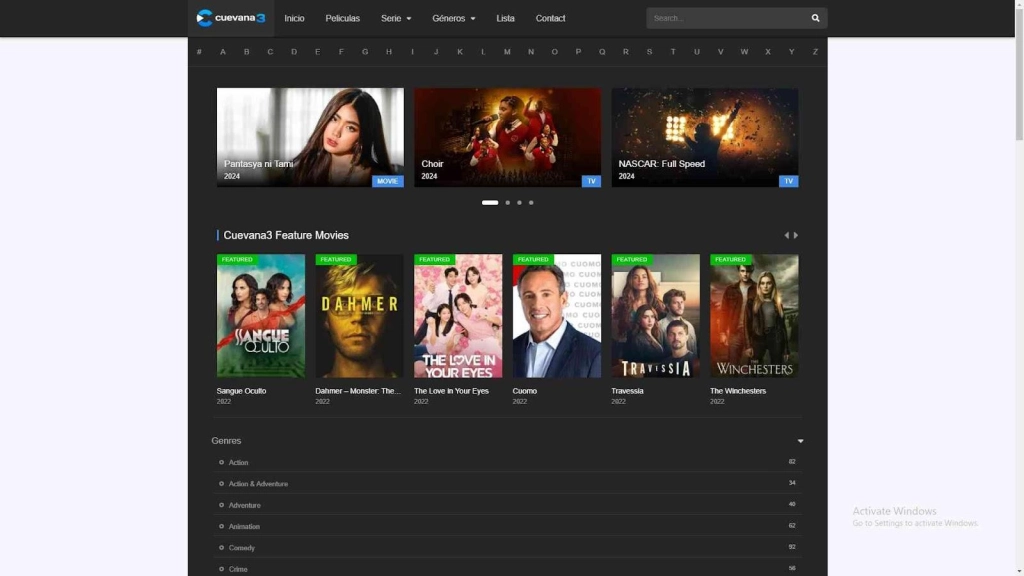Click The Winchesters title link
Image resolution: width=1024 pixels, height=576 pixels.
[x=738, y=391]
